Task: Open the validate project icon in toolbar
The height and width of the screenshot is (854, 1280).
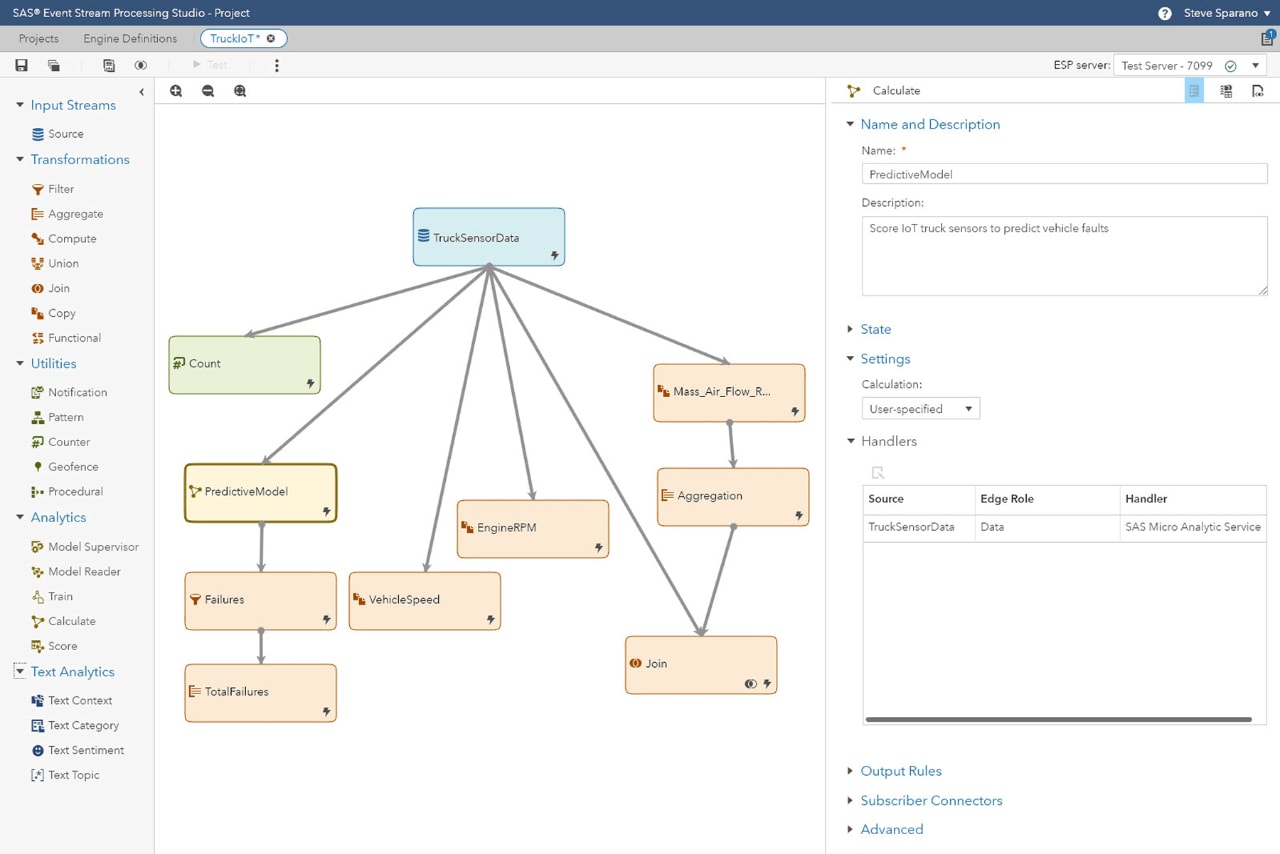Action: [x=109, y=65]
